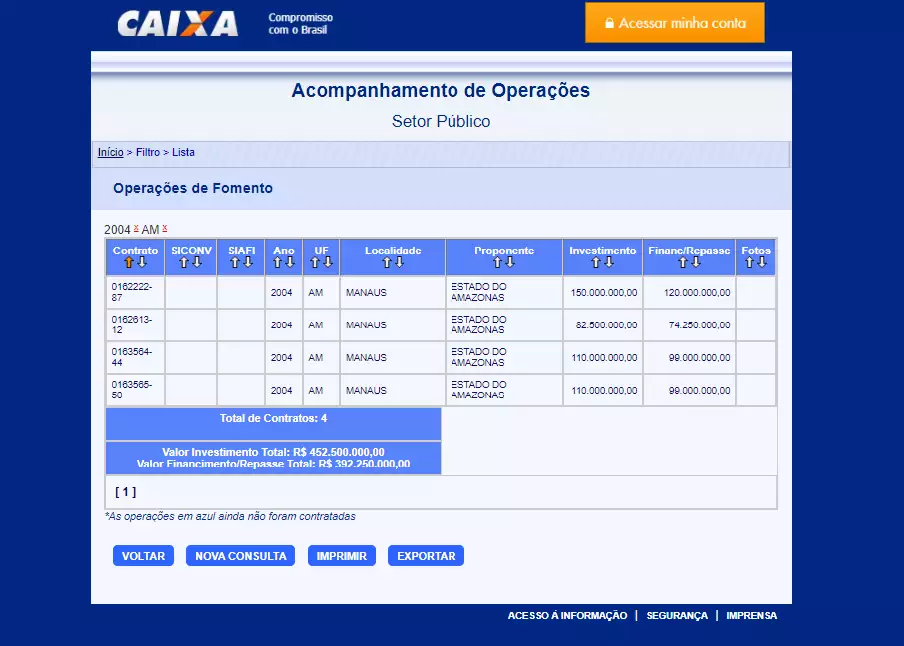Remove the 2004 year filter
The width and height of the screenshot is (904, 646).
tap(136, 228)
